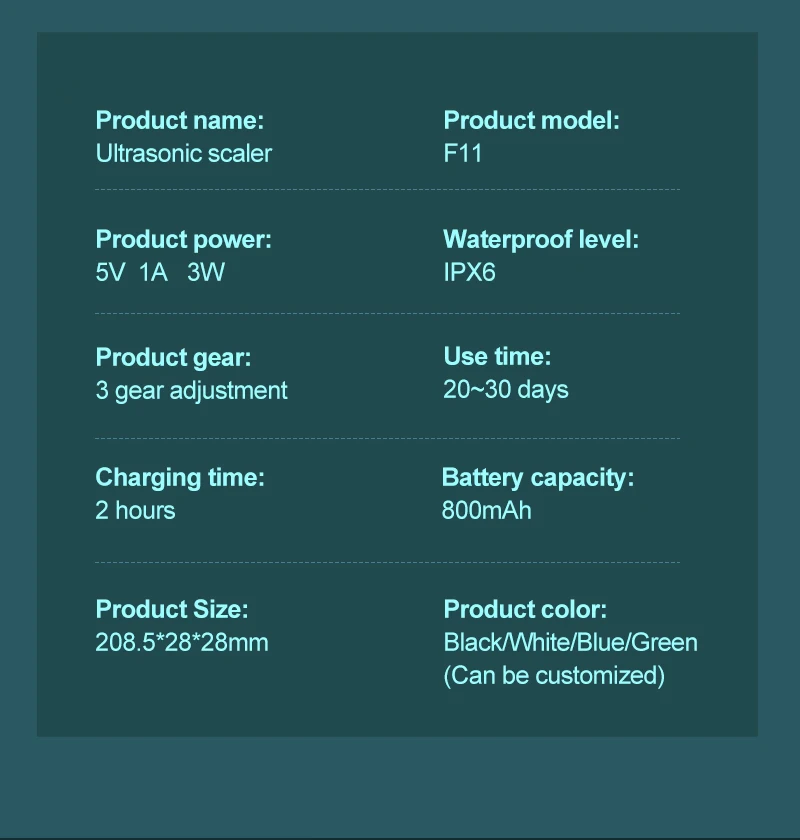Select the 'Ultrasonic scaler' text
The height and width of the screenshot is (840, 800).
pyautogui.click(x=183, y=153)
